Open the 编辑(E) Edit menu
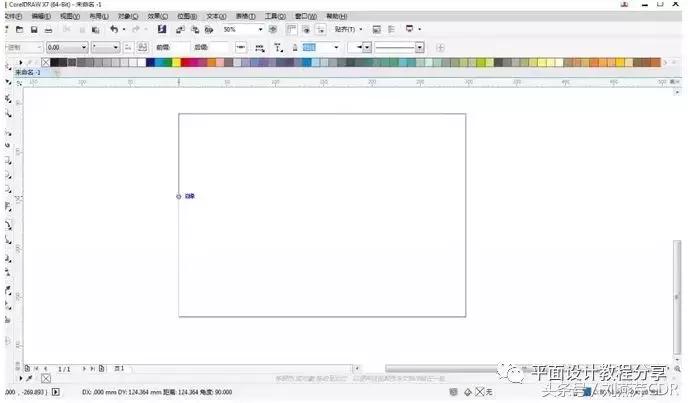This screenshot has height=403, width=688. coord(41,16)
